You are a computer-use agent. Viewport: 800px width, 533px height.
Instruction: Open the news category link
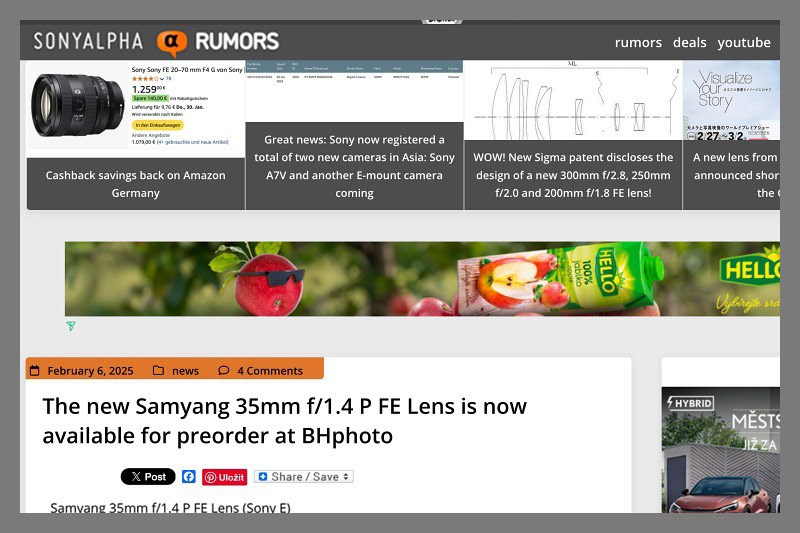(185, 371)
